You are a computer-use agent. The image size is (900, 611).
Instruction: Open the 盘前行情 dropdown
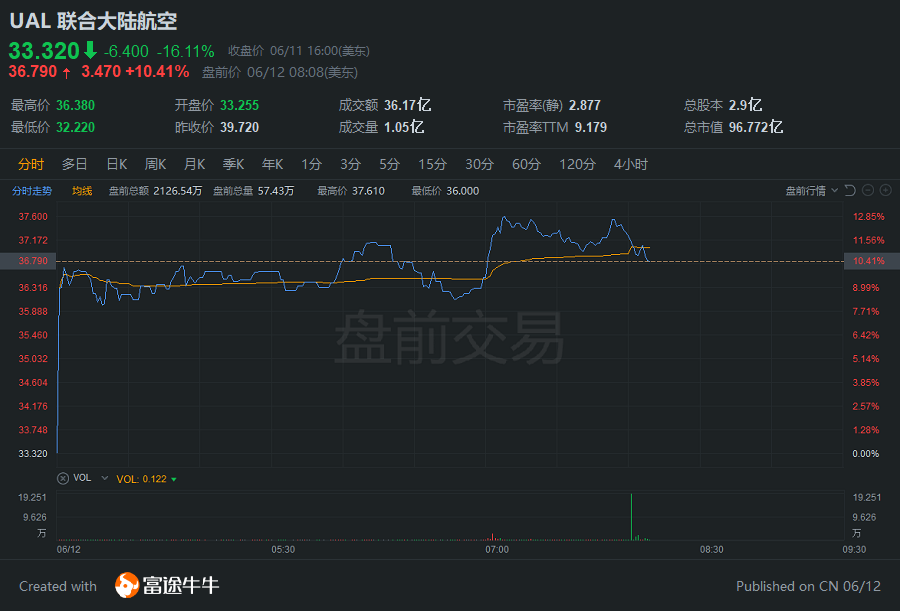(812, 191)
